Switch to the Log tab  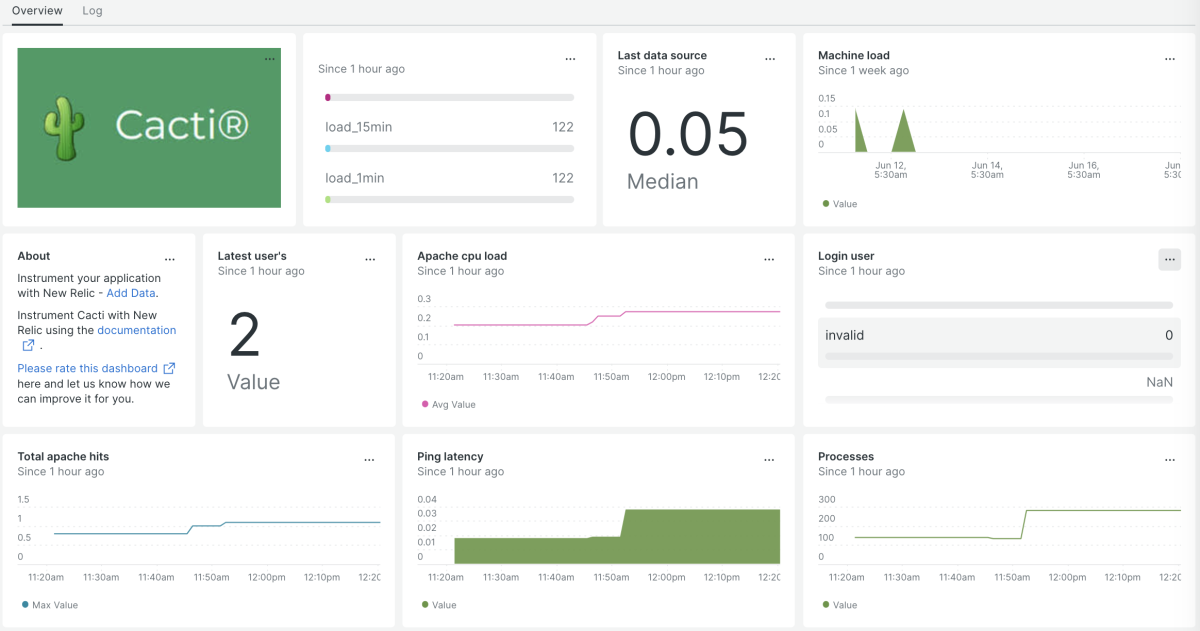tap(92, 11)
